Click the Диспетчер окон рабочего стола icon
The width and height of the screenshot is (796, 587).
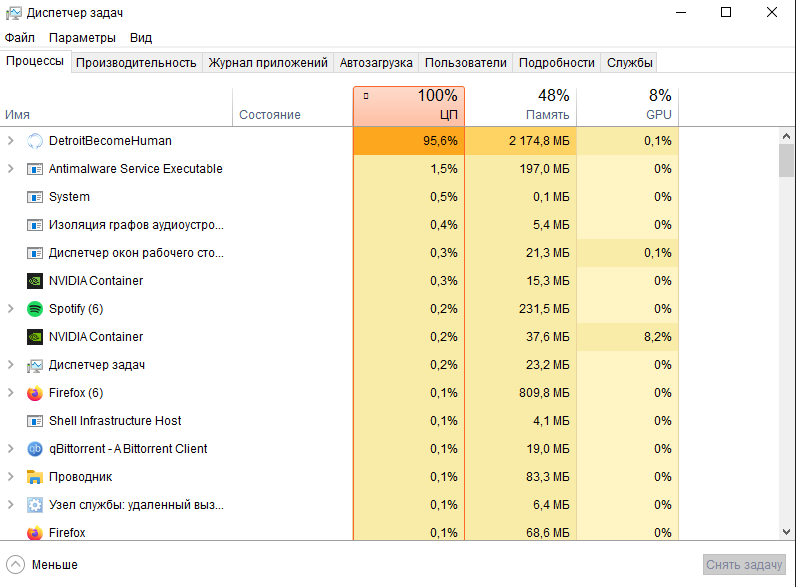35,253
